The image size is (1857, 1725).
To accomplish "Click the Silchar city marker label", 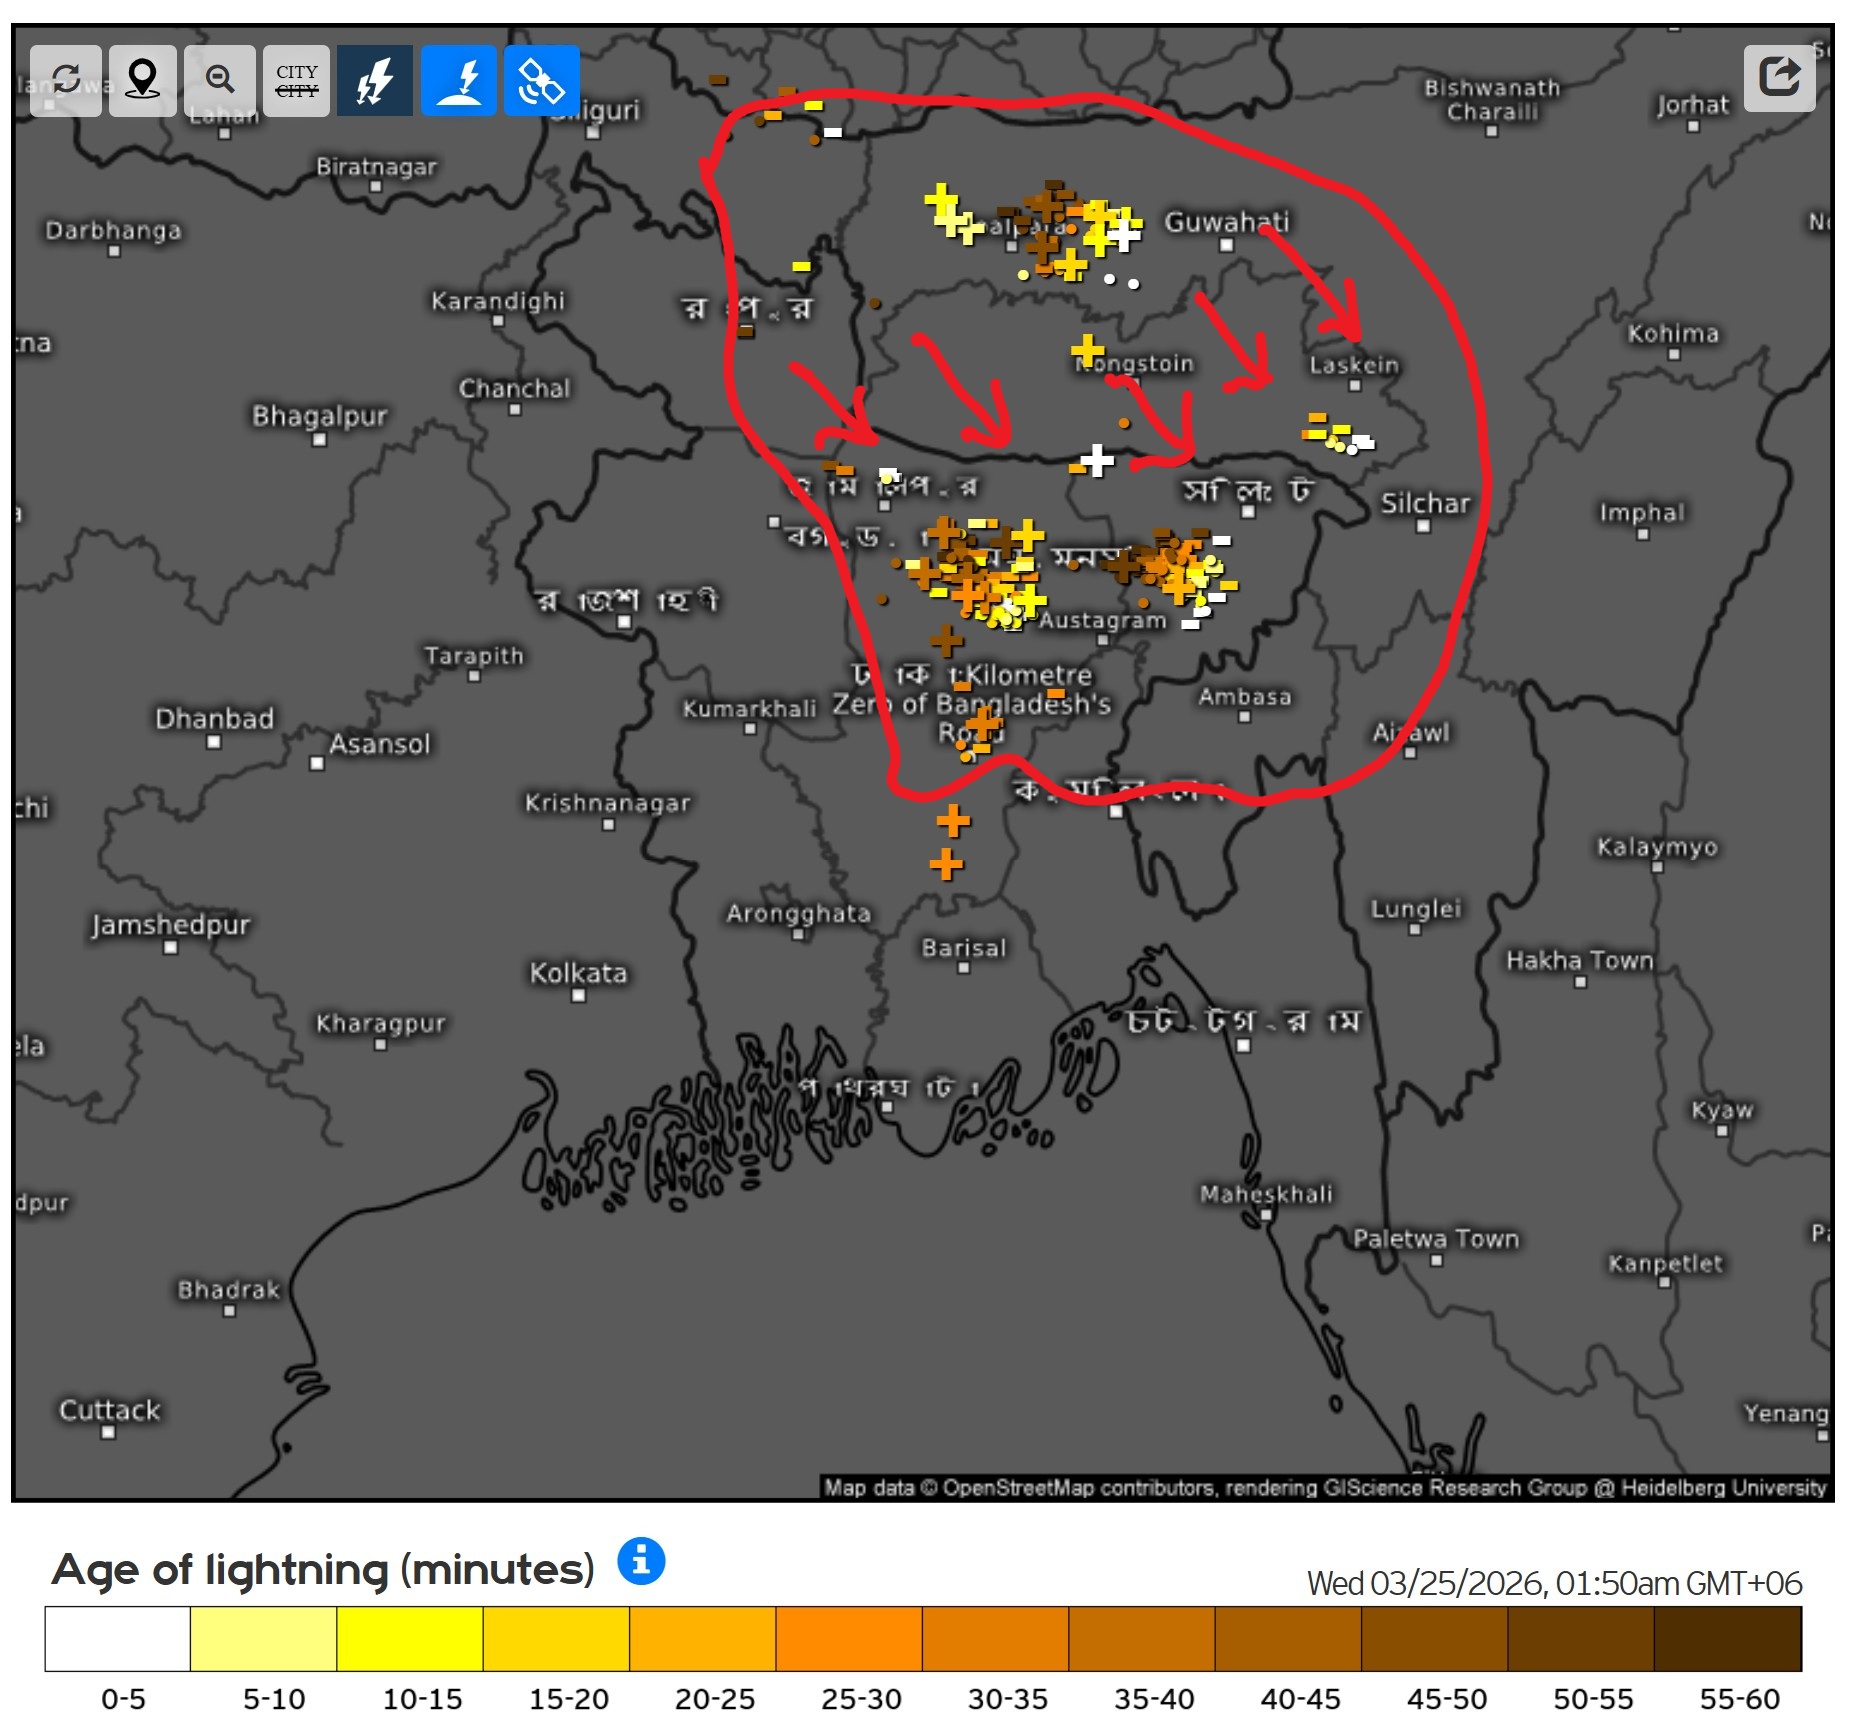I will [x=1425, y=504].
